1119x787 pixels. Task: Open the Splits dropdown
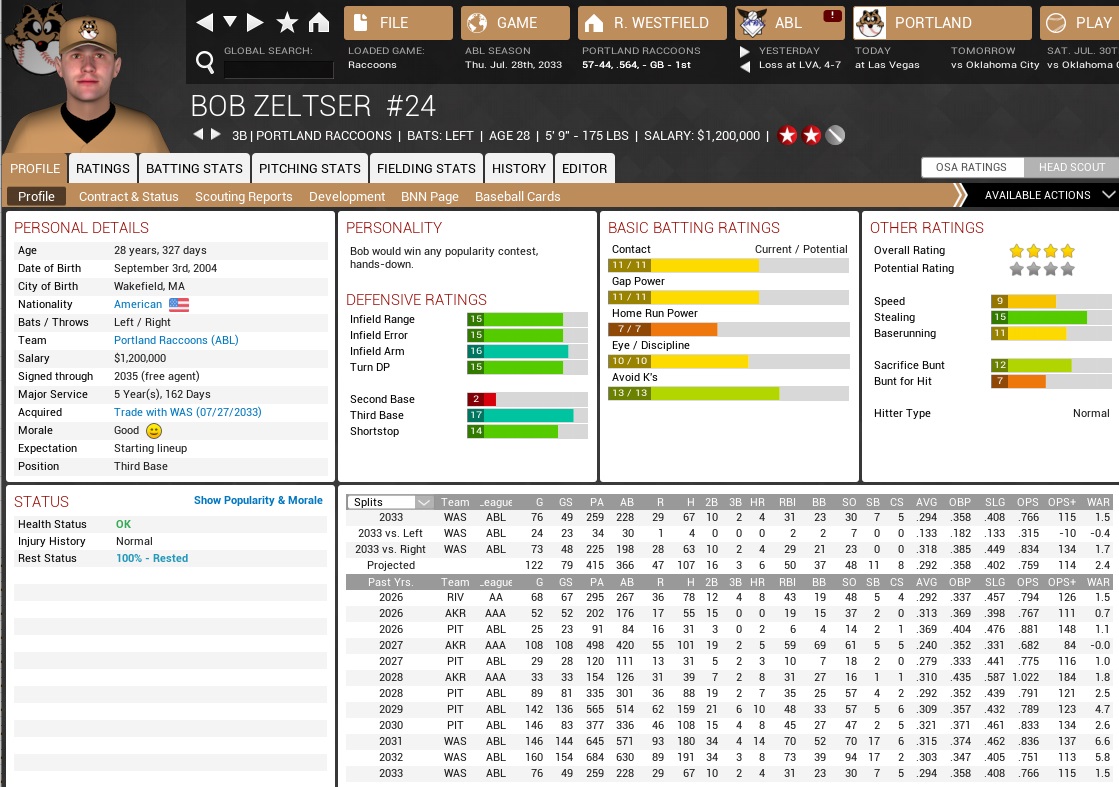point(390,502)
